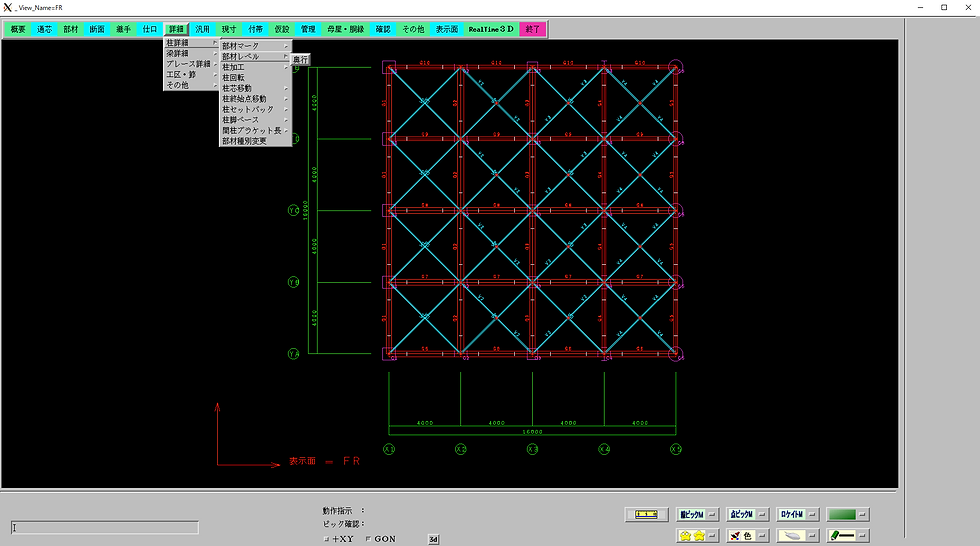The height and width of the screenshot is (546, 980).
Task: Click the command input field at bottom-left
Action: coord(105,528)
